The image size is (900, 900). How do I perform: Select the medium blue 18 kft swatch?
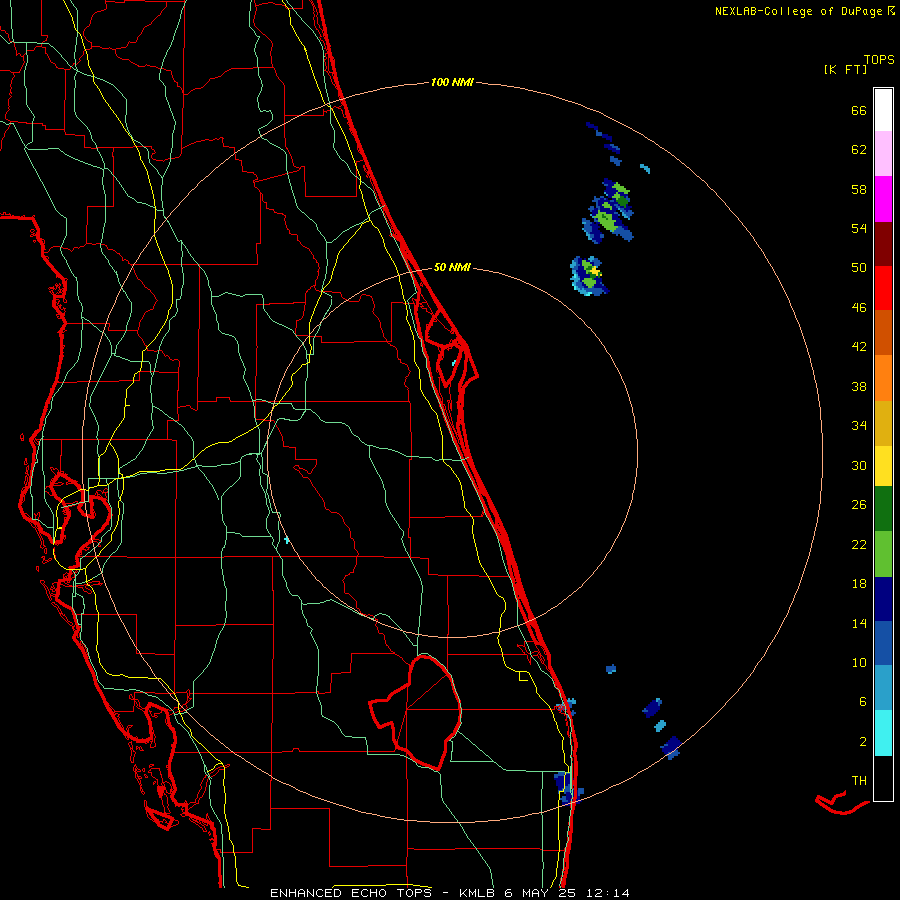point(883,643)
